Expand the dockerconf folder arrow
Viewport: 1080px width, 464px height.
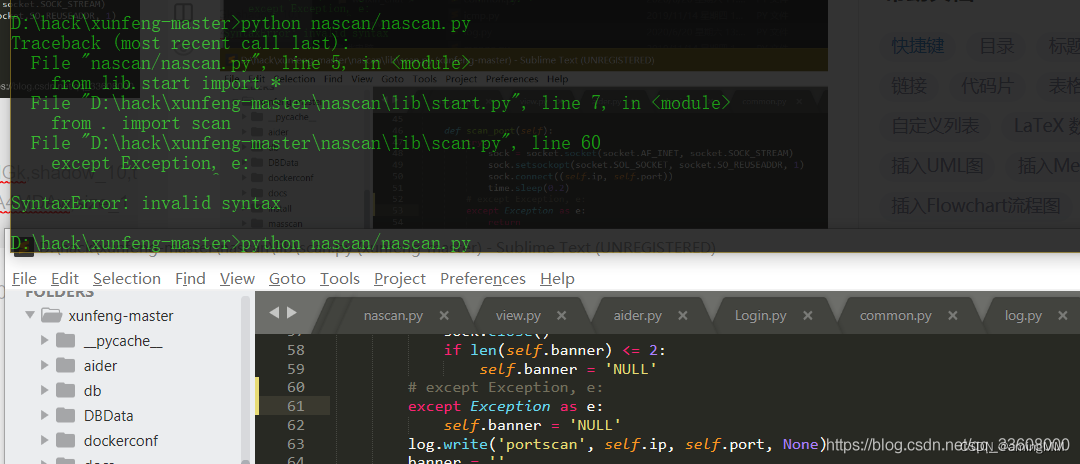pyautogui.click(x=44, y=440)
